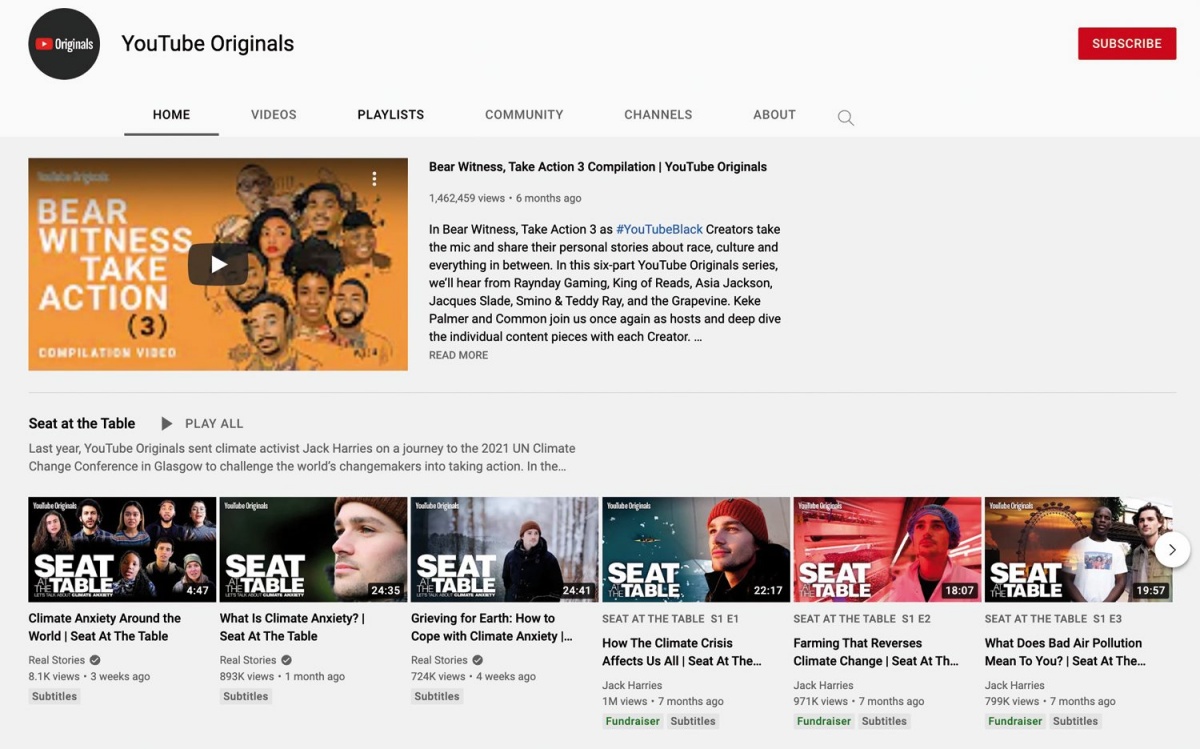Screen dimensions: 1200x749
Task: Click Fundraiser badge under What Does Bad Air Pollution
Action: [x=1015, y=721]
